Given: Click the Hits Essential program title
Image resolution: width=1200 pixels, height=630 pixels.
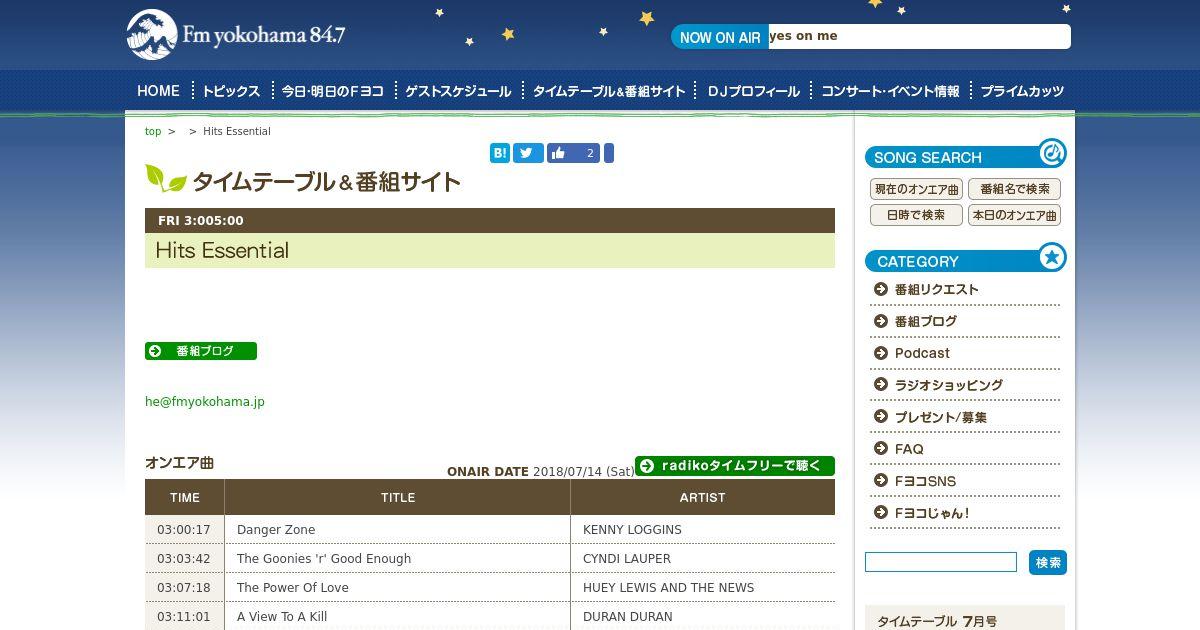Looking at the screenshot, I should 222,250.
